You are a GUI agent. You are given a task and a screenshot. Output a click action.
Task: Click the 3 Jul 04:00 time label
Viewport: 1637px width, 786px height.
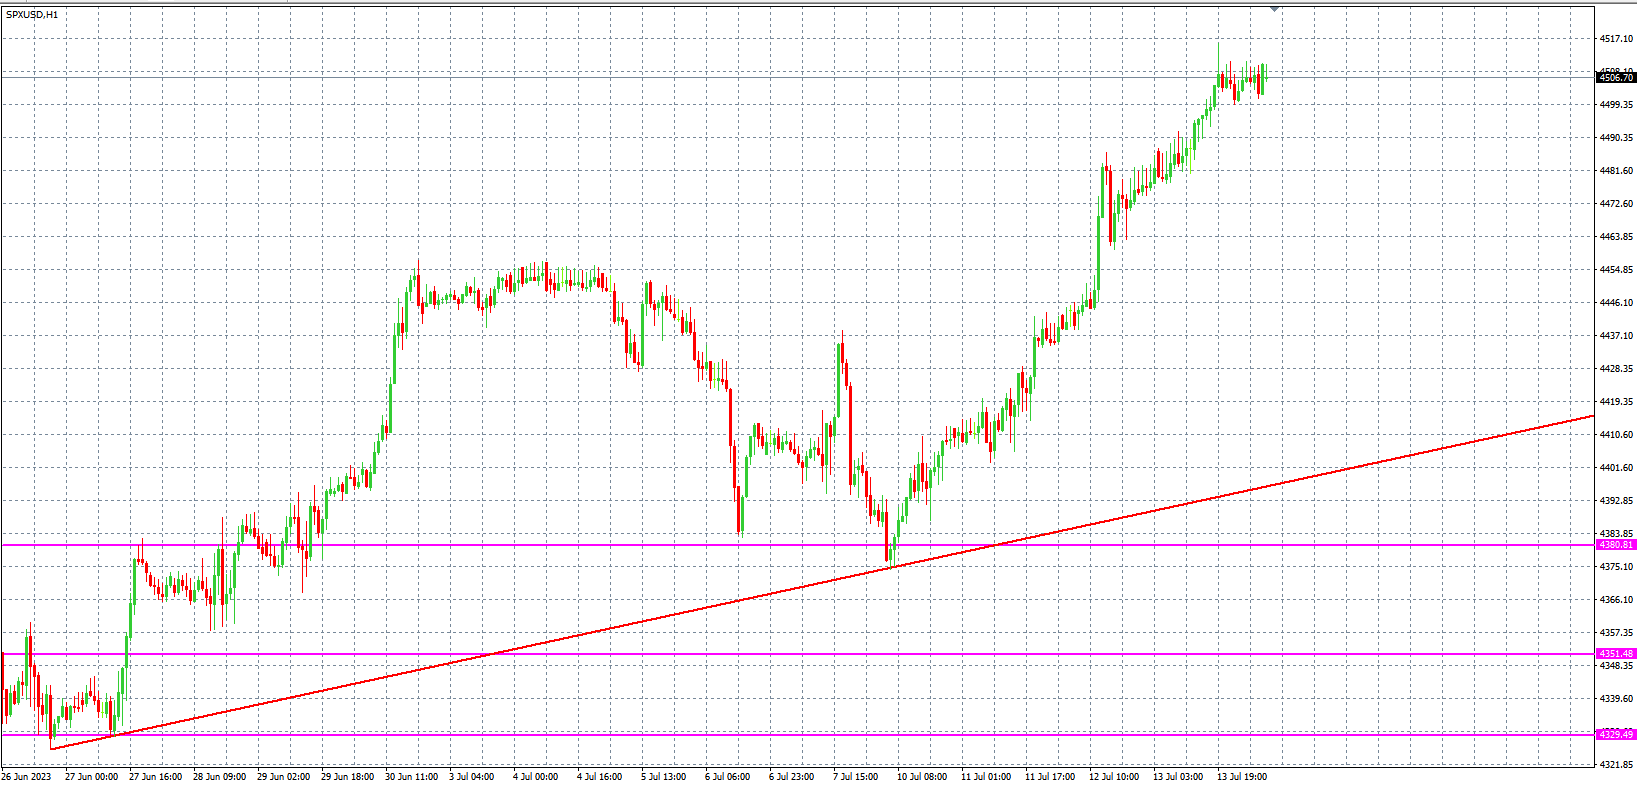[x=471, y=776]
